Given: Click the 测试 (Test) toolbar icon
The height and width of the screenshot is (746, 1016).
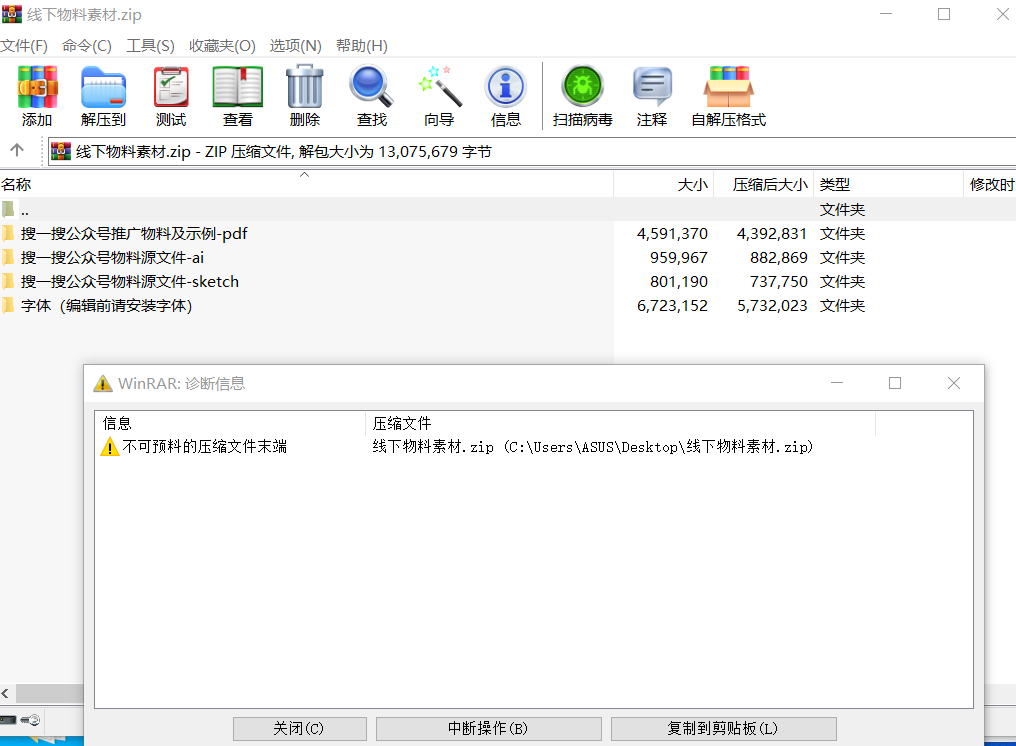Looking at the screenshot, I should pos(171,86).
